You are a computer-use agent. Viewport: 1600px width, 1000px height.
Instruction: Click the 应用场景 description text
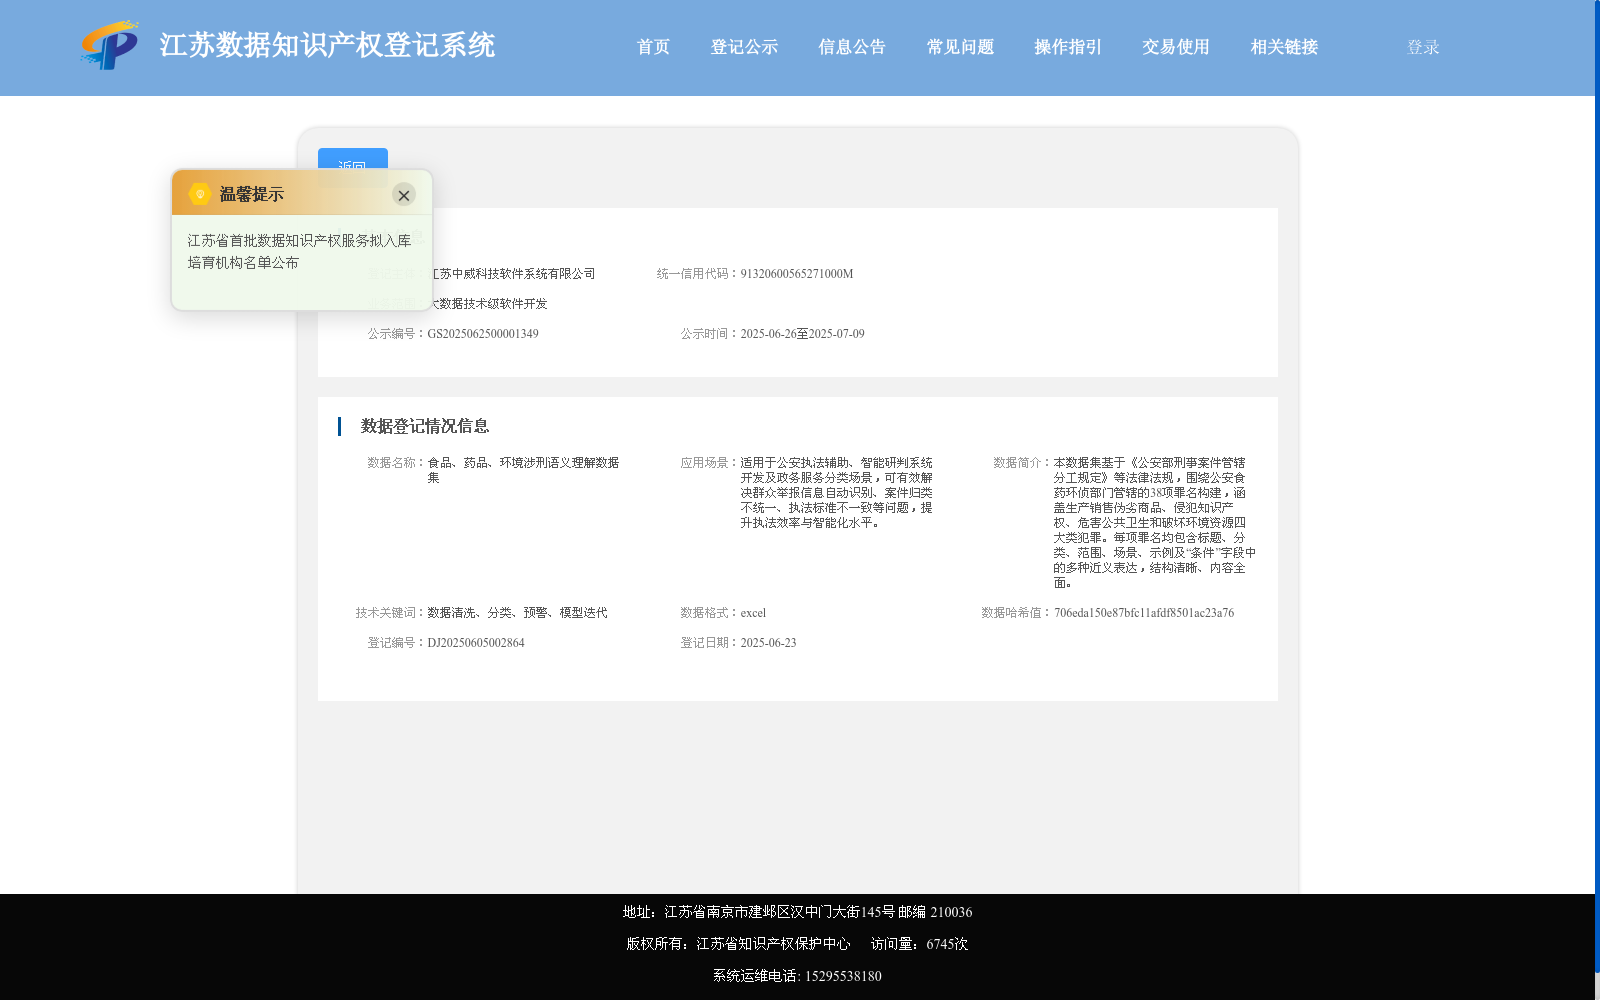pos(836,493)
